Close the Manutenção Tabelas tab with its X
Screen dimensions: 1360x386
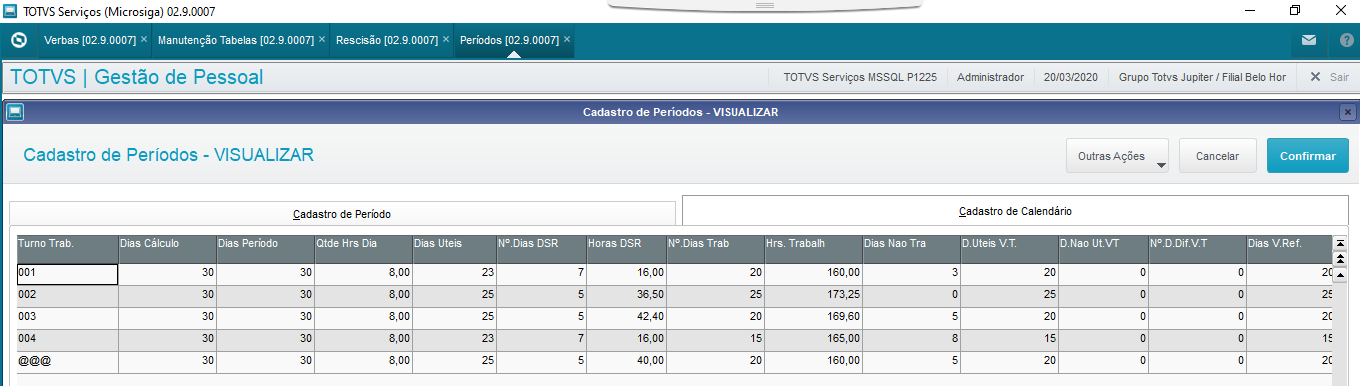point(322,40)
